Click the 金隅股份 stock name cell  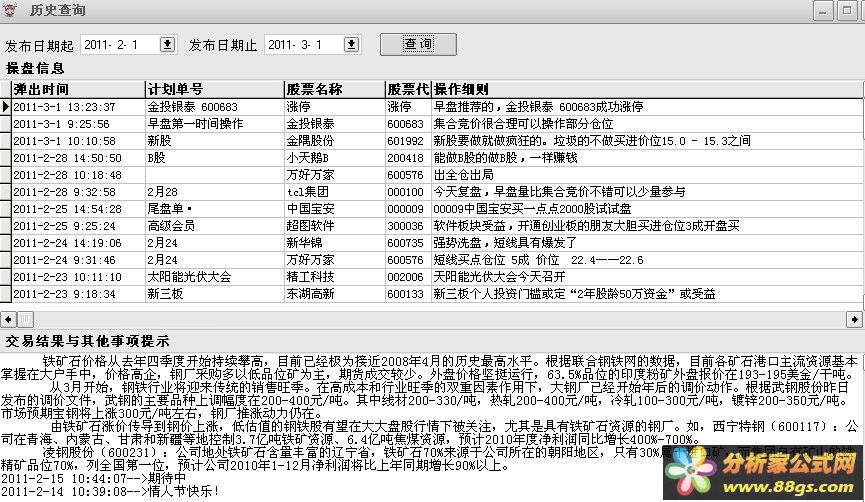point(335,141)
